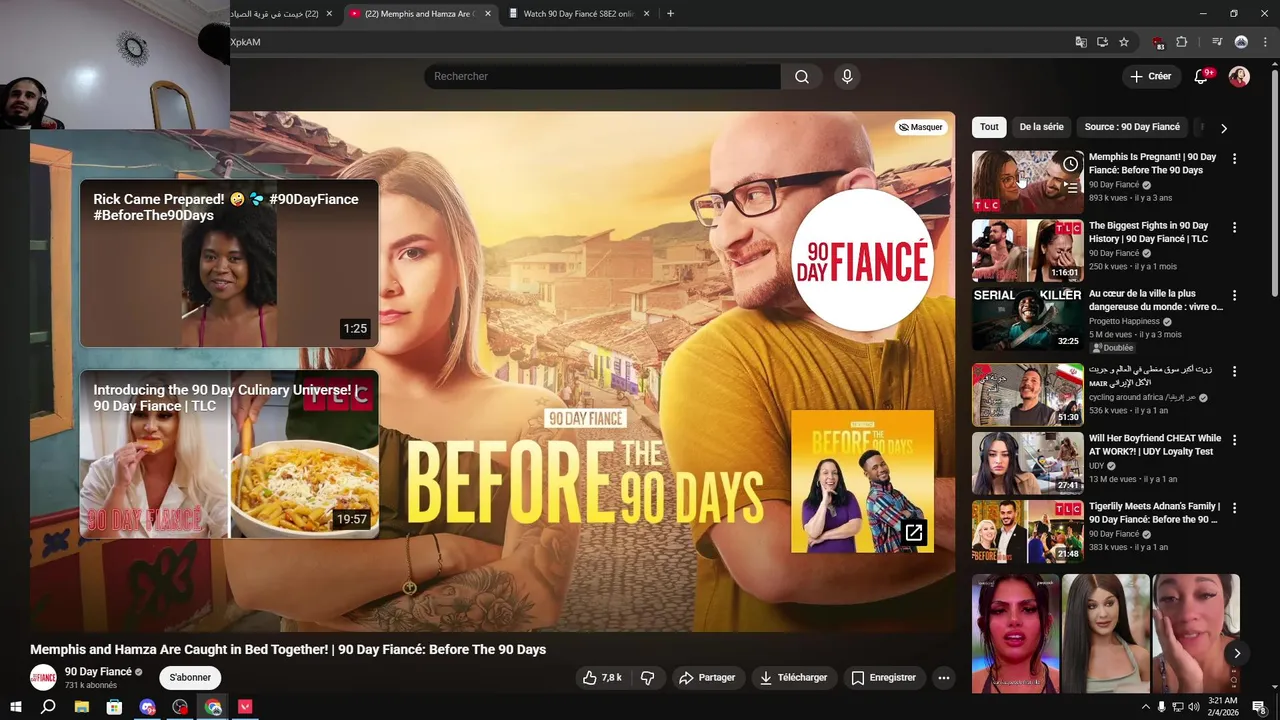Screen dimensions: 1280x720
Task: Switch to Watch 90 Day Fiancé S8E2 tab
Action: pyautogui.click(x=578, y=14)
